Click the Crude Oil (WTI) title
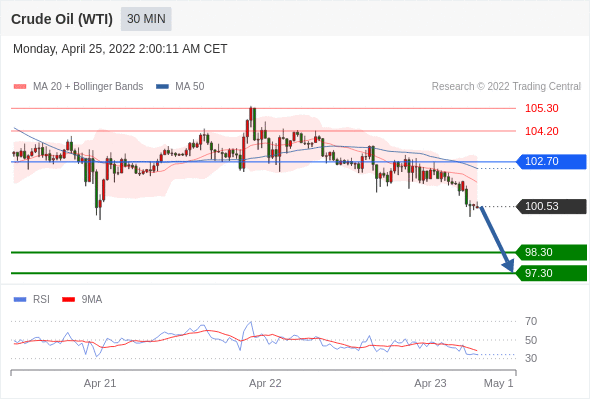590x400 pixels. click(62, 19)
